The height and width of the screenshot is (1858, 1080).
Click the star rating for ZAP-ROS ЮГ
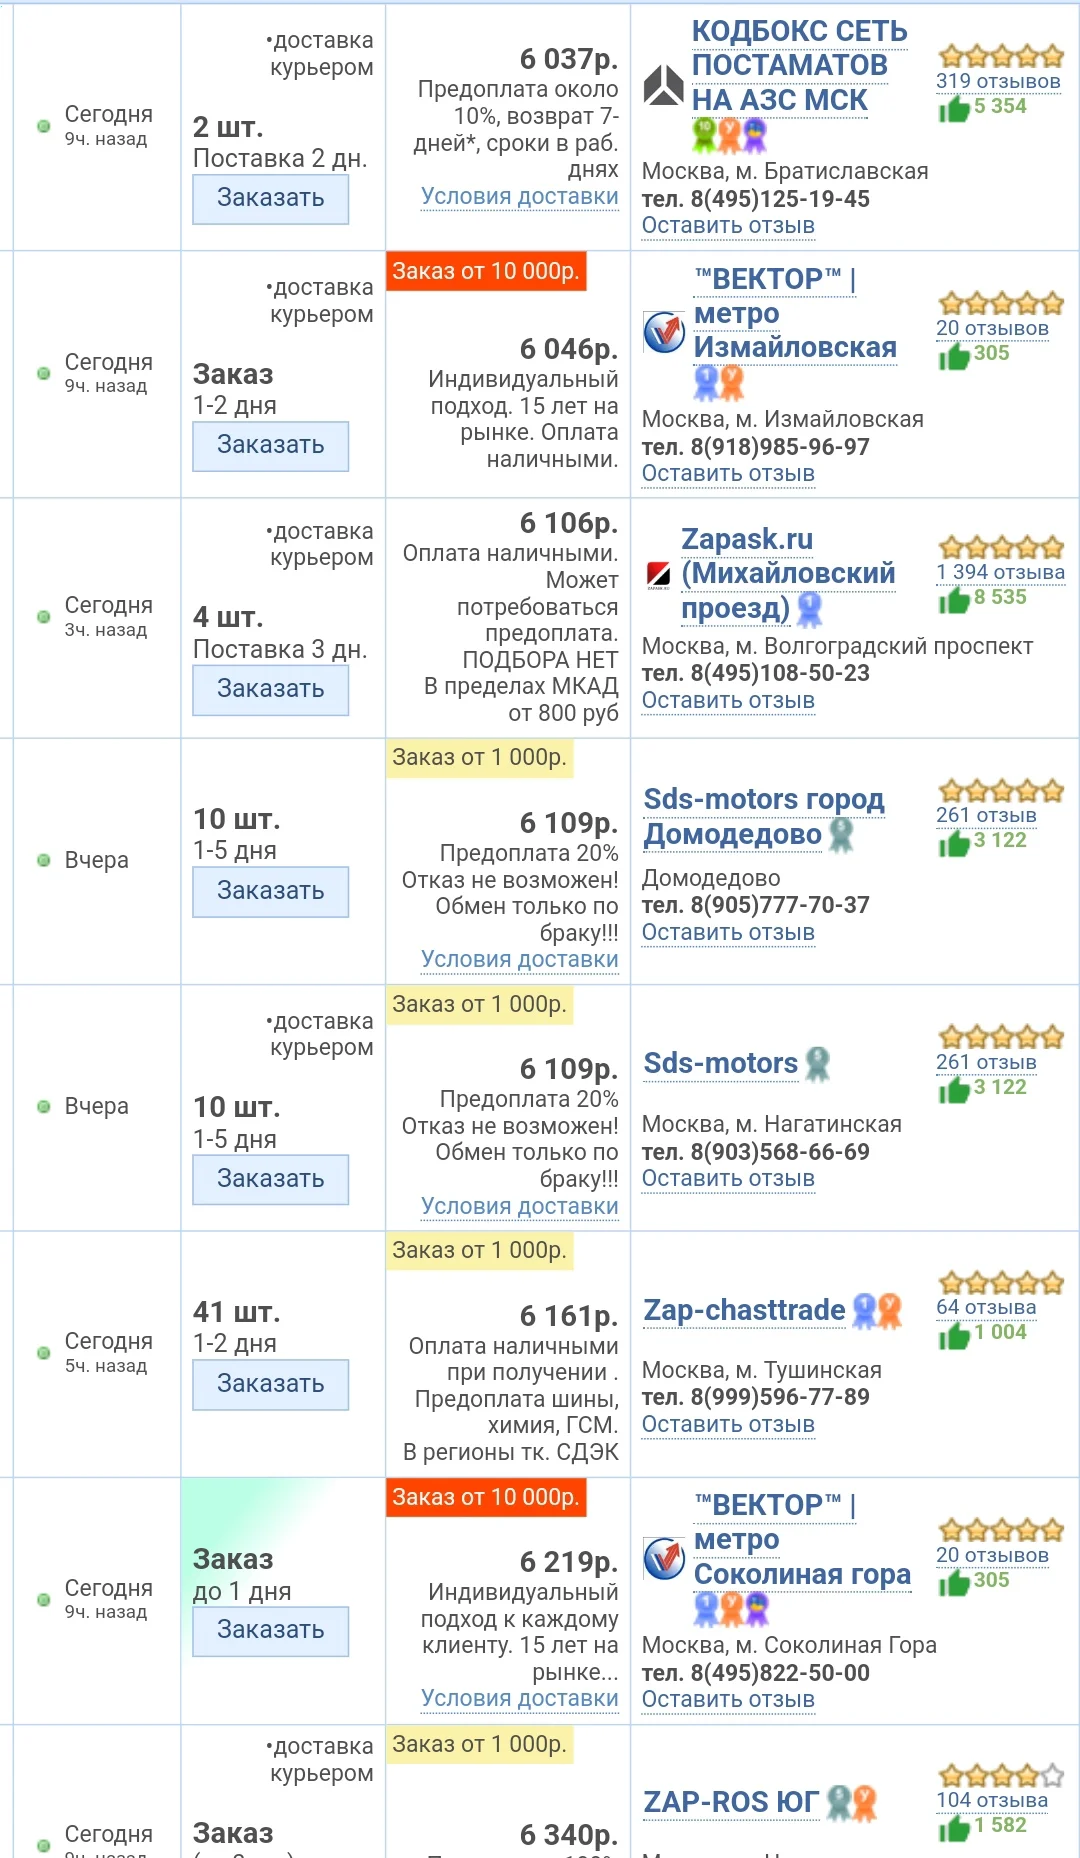pyautogui.click(x=1001, y=1776)
